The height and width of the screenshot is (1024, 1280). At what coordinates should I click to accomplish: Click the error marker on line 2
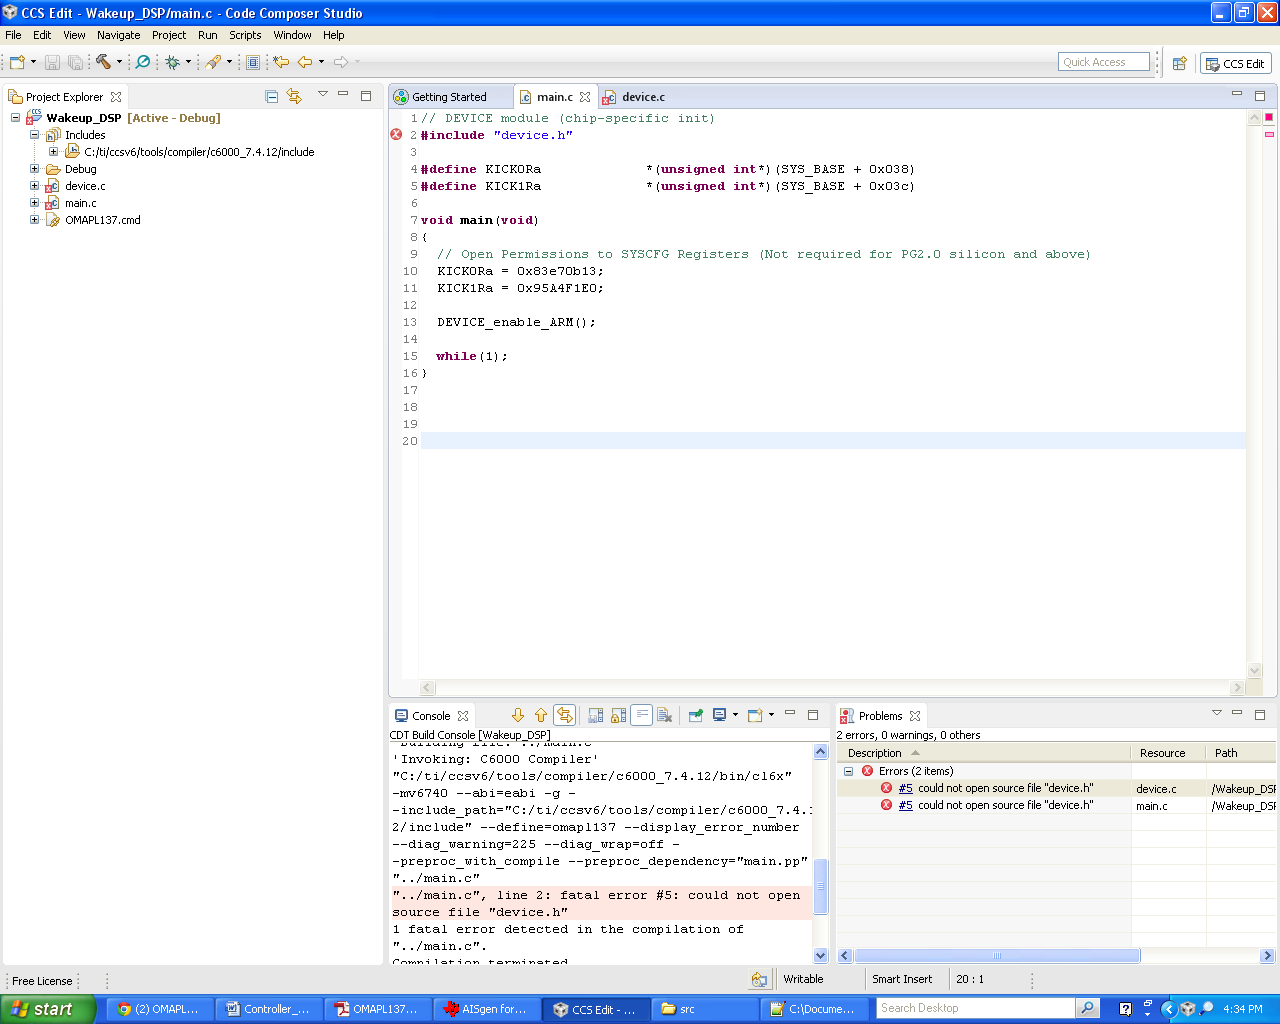point(396,135)
